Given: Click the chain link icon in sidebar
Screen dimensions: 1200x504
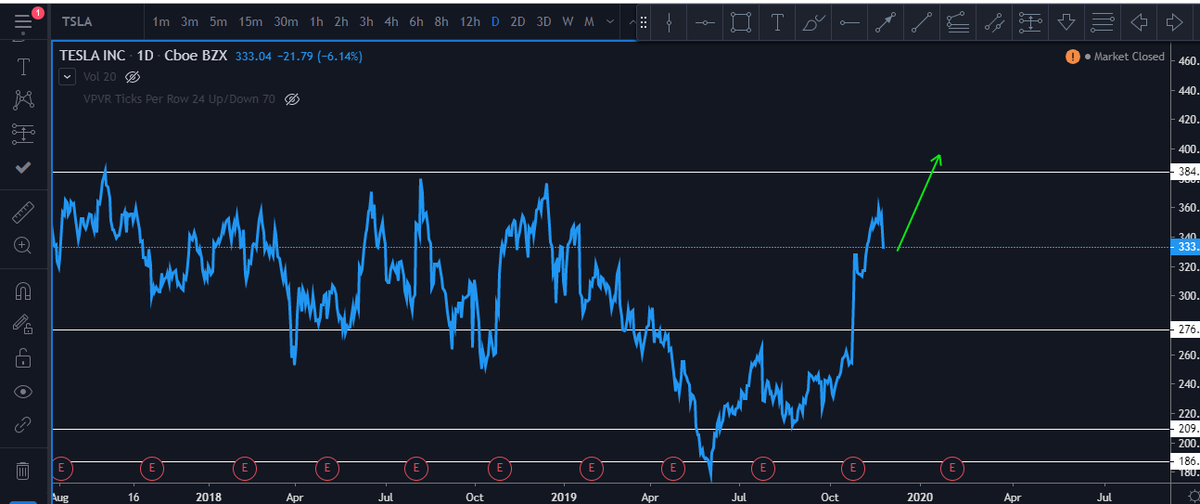Looking at the screenshot, I should tap(24, 424).
